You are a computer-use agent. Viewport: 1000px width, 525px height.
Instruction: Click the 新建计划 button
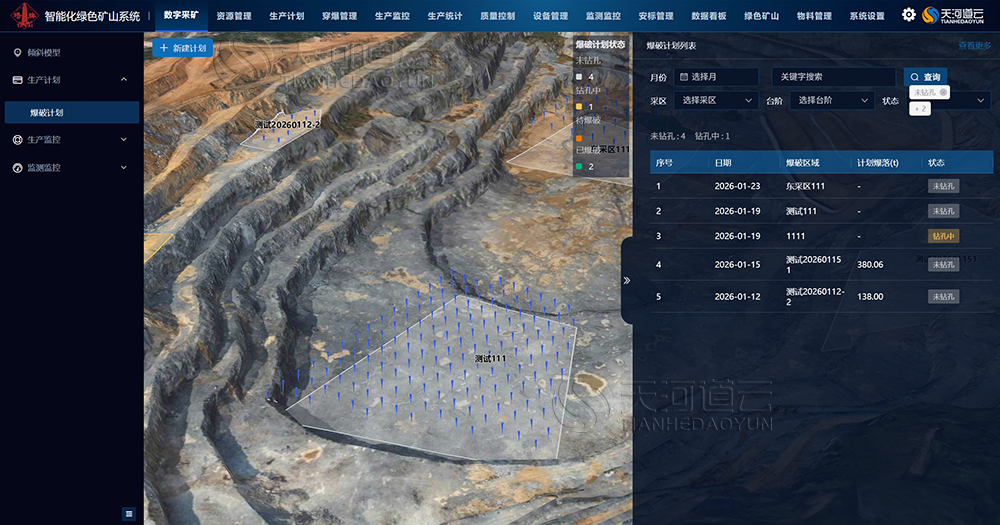[x=182, y=48]
